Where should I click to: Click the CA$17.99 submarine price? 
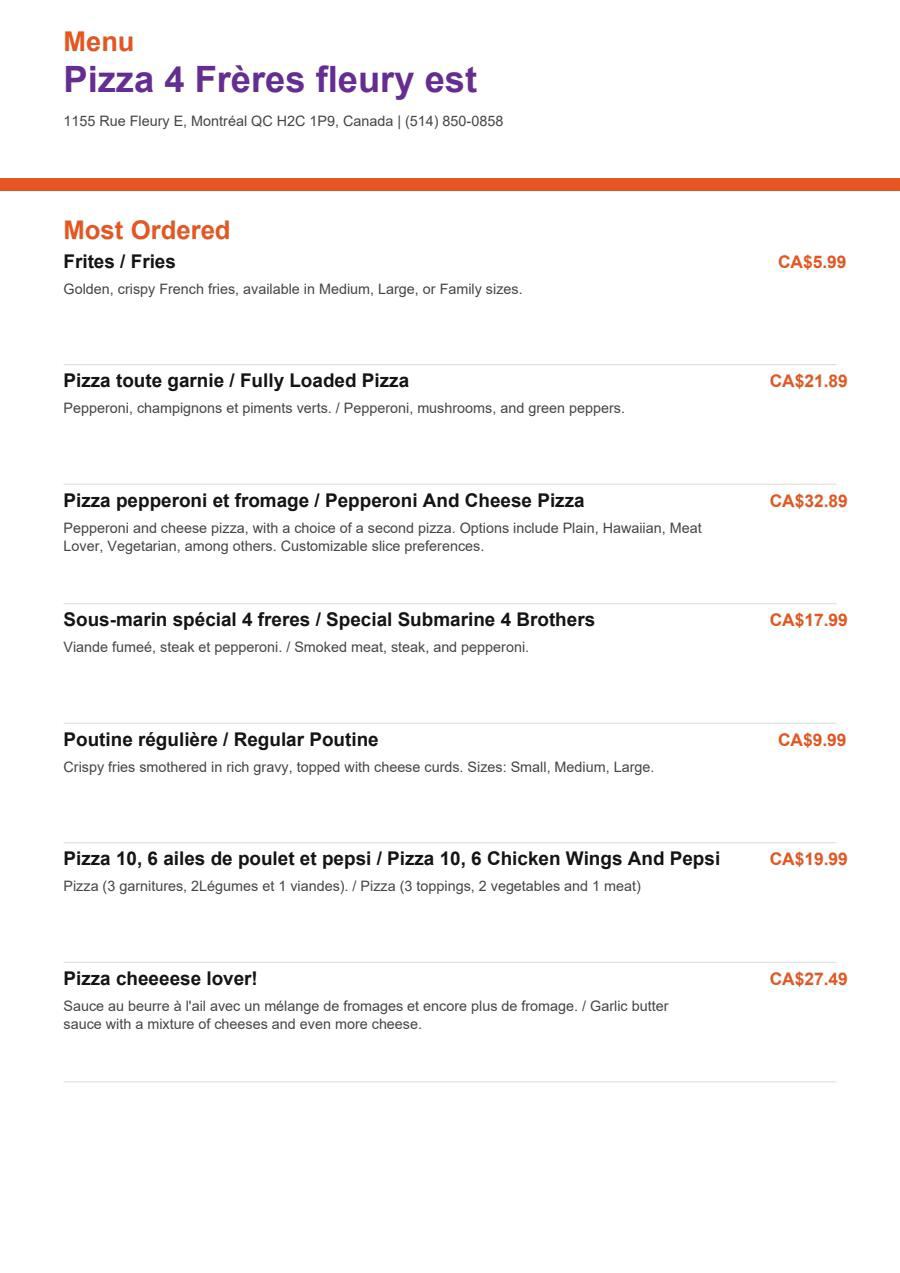coord(808,620)
